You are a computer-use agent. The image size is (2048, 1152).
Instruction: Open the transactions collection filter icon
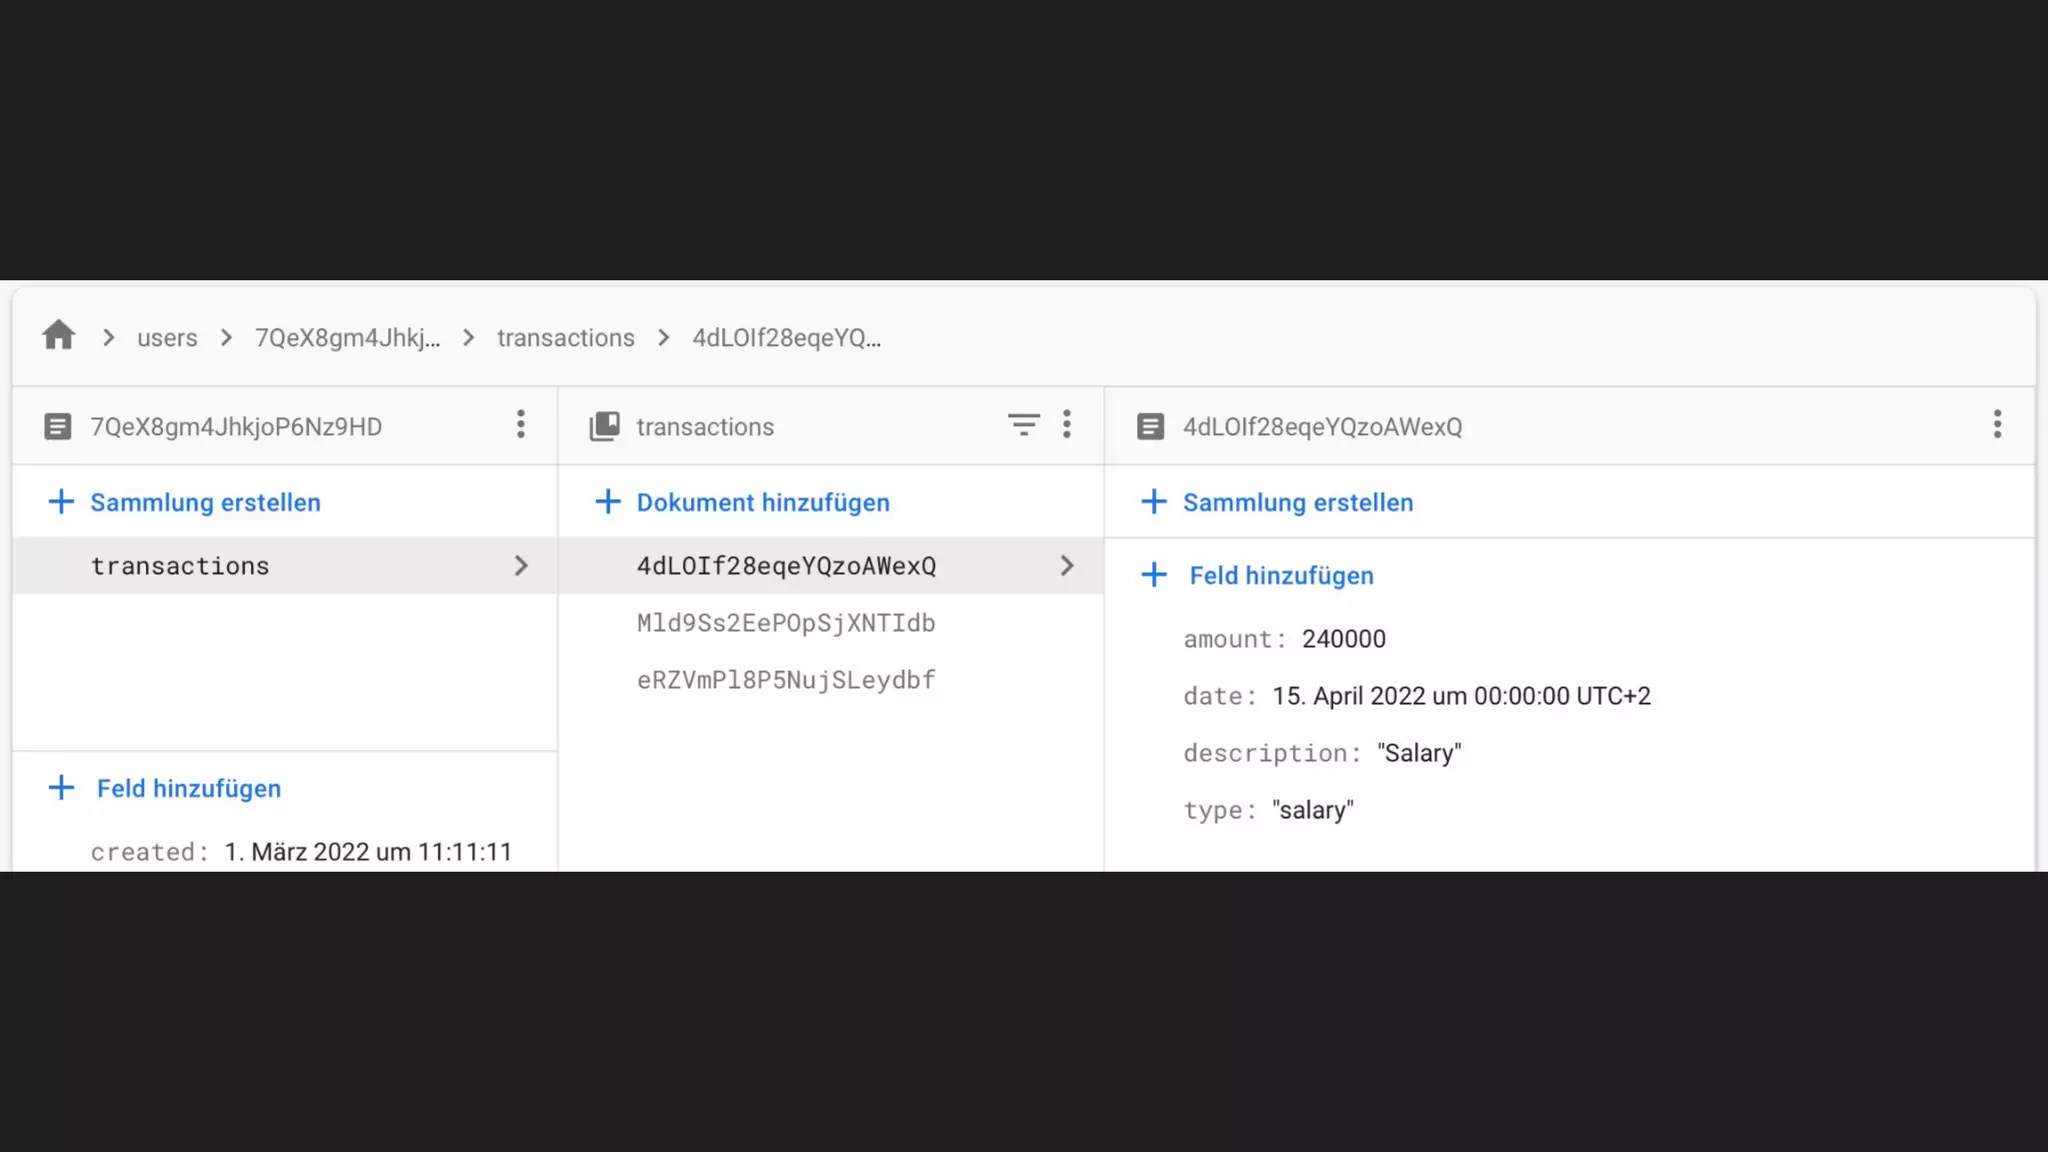pyautogui.click(x=1023, y=425)
